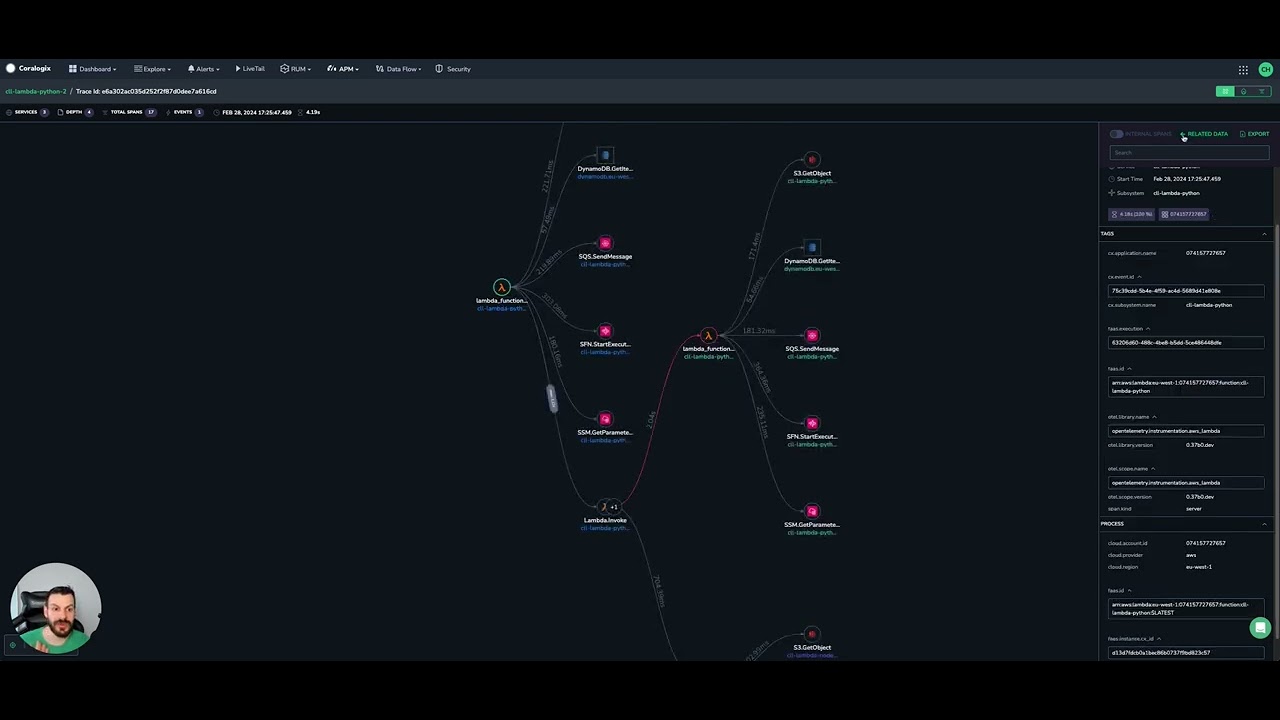Click the Export button label
1280x720 pixels.
coord(1258,134)
